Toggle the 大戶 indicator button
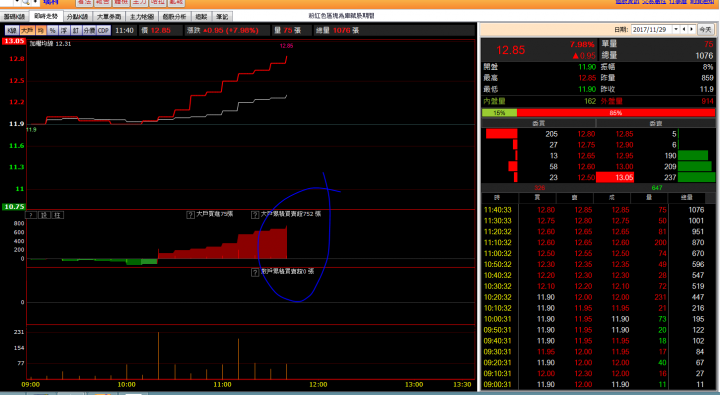The image size is (720, 395). coord(27,30)
